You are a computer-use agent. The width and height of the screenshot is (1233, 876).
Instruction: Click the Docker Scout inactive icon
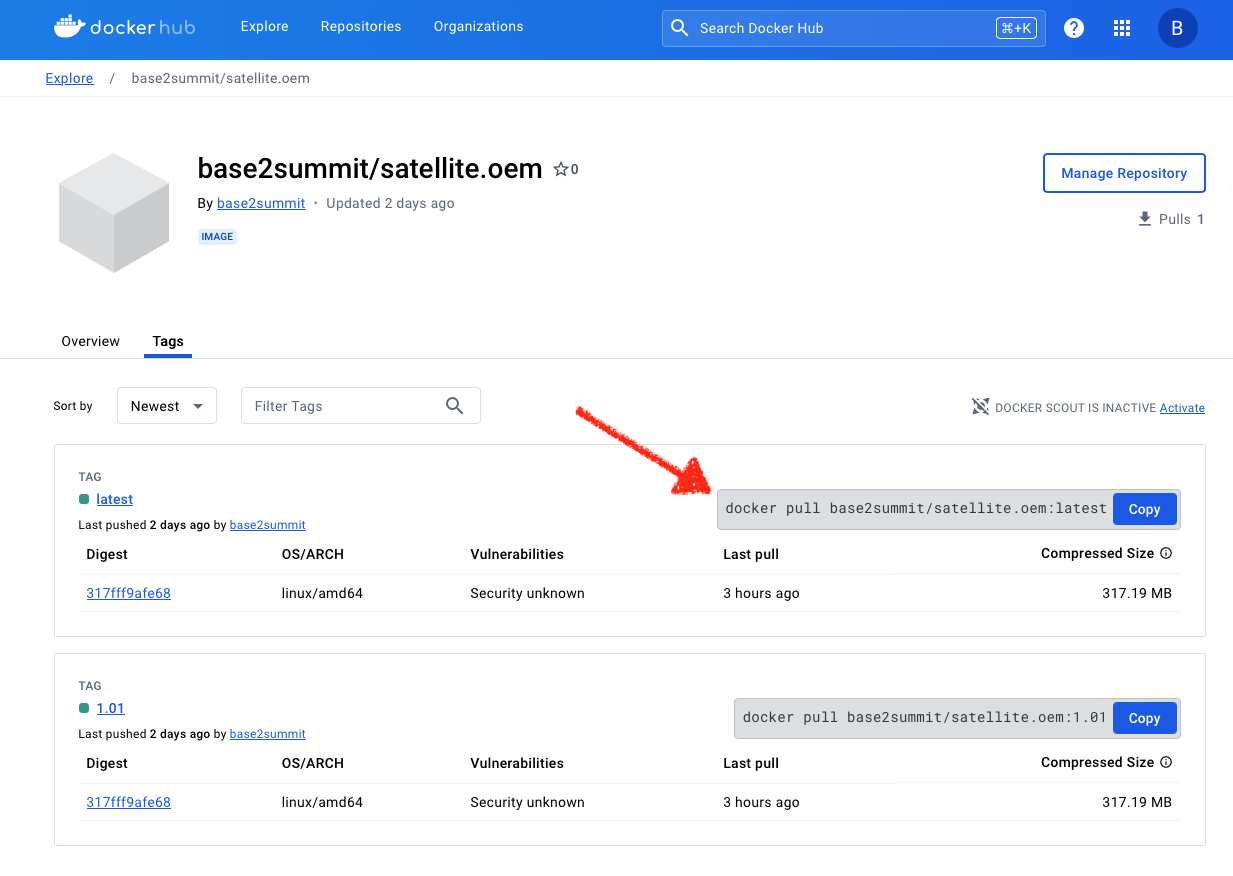pos(981,407)
